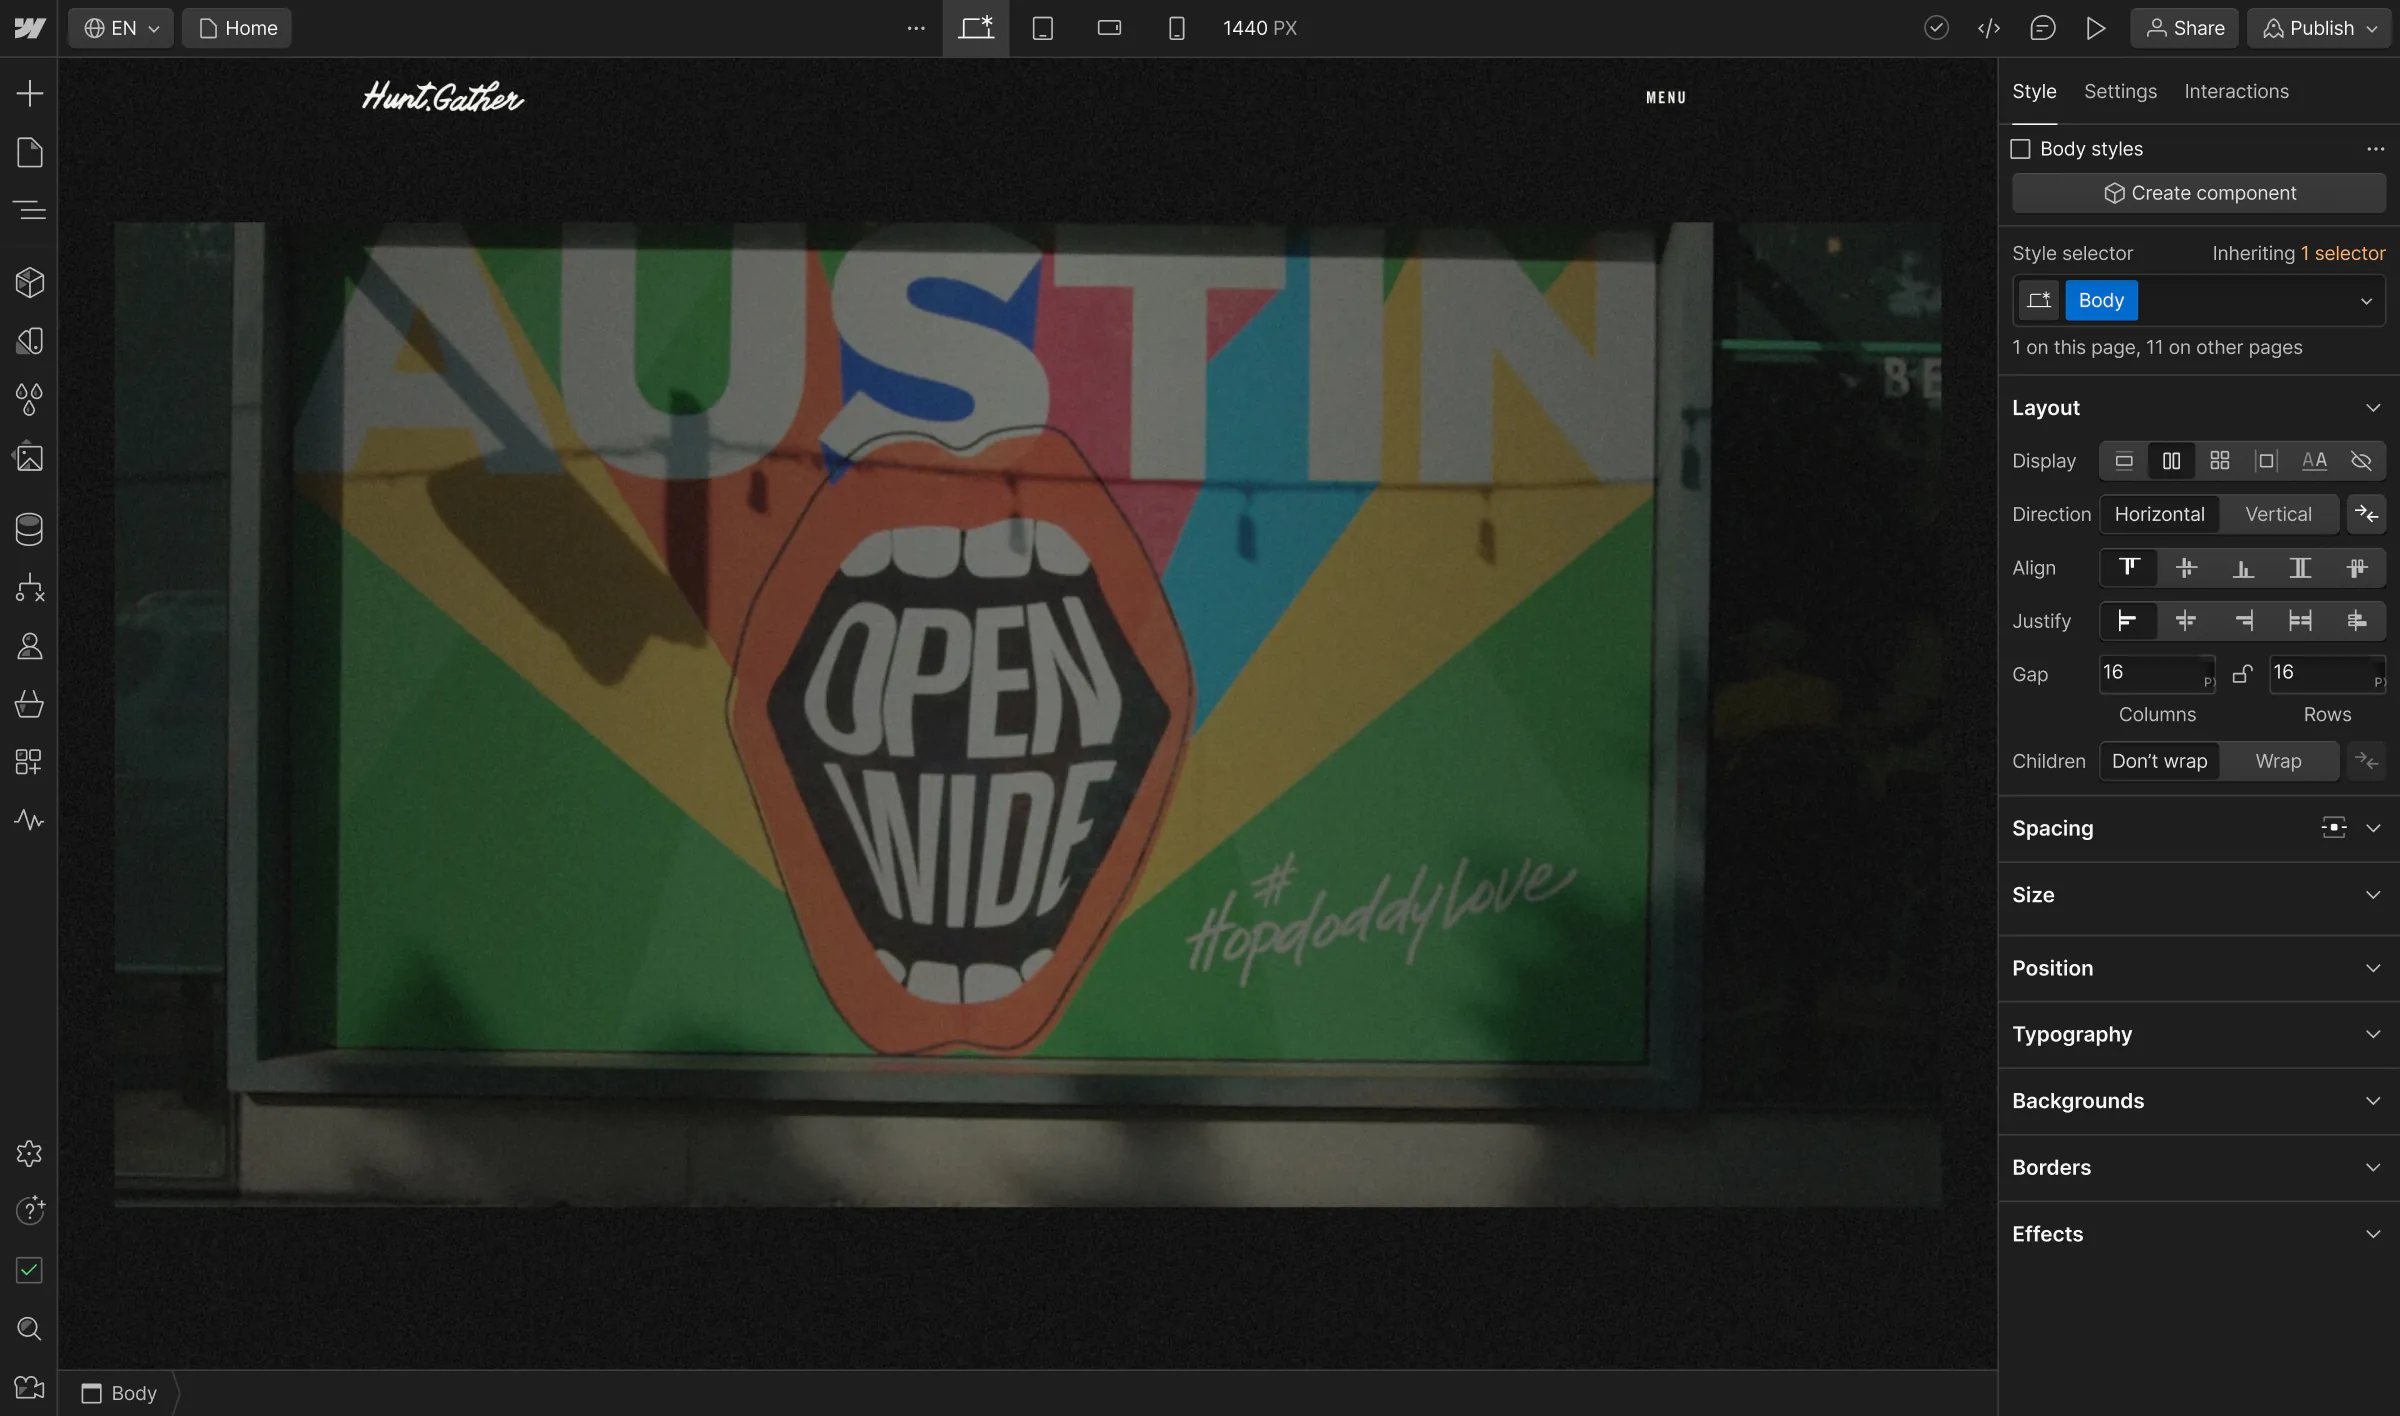
Task: Switch to the Settings tab
Action: [x=2120, y=91]
